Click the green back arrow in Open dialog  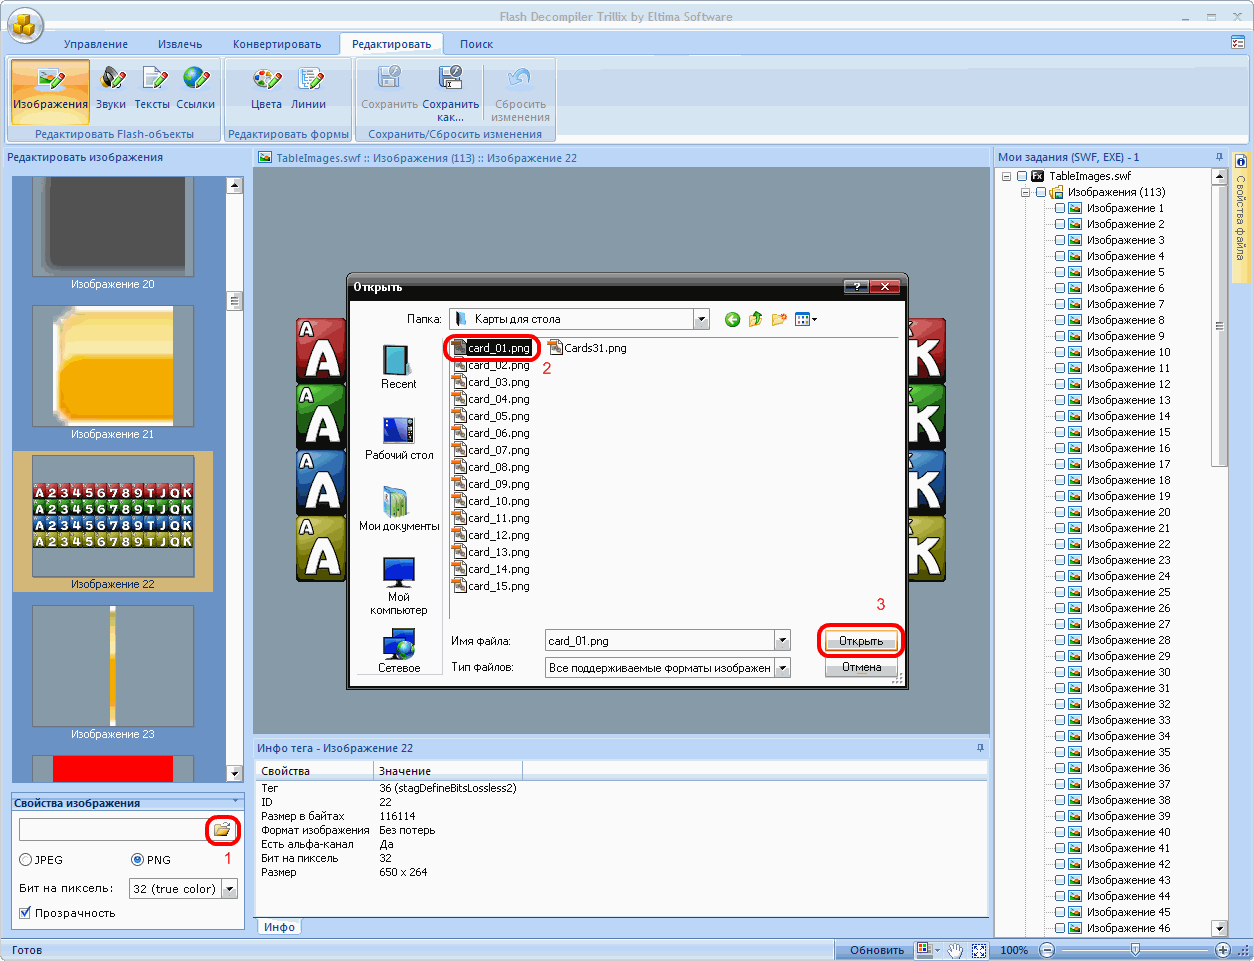point(732,319)
